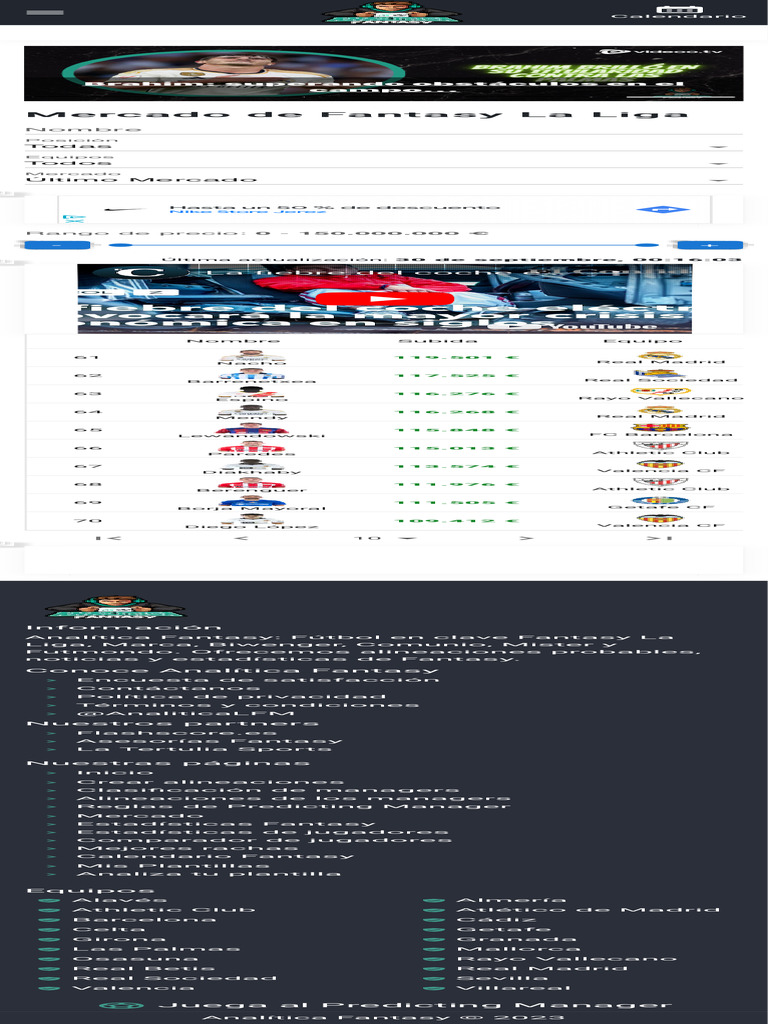Click the Valencia CF crest in row 70
Screen dimensions: 768x1024
pyautogui.click(x=660, y=519)
